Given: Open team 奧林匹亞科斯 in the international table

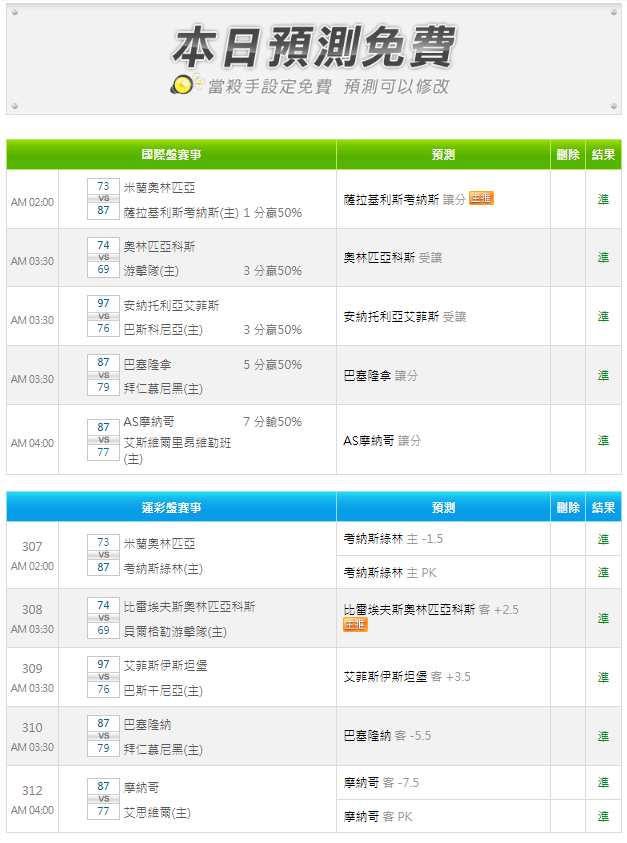Looking at the screenshot, I should 159,246.
